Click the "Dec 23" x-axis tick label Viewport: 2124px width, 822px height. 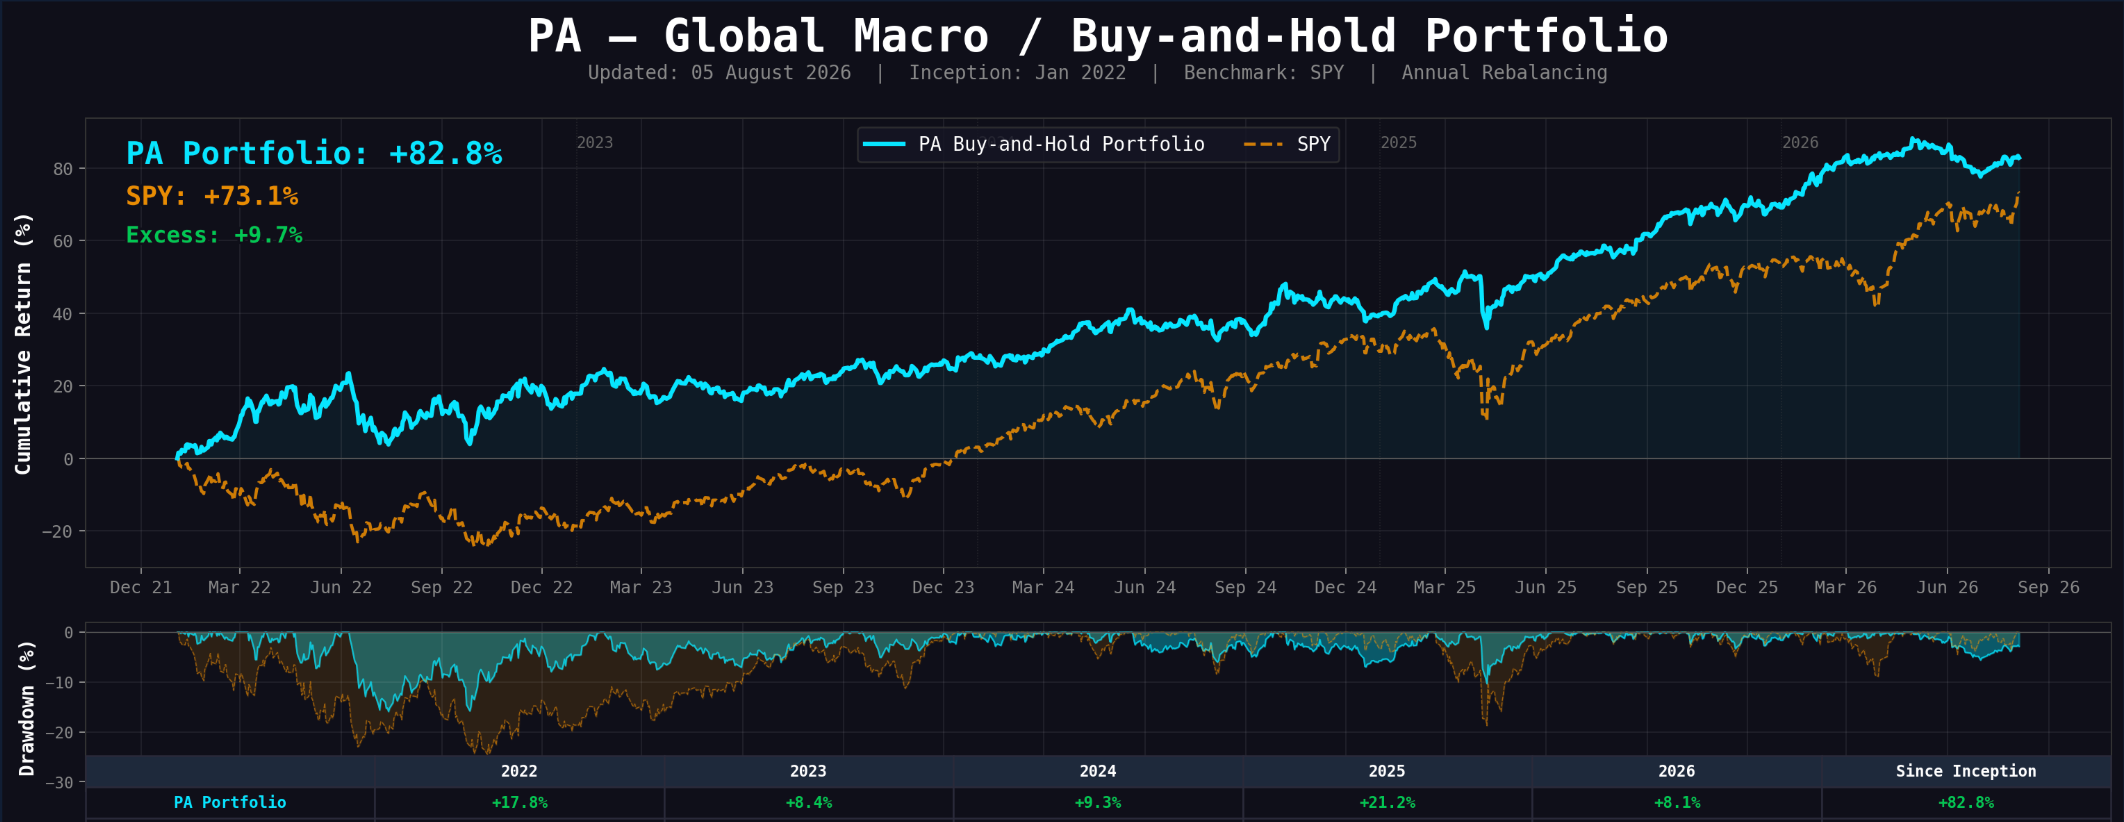(x=943, y=587)
